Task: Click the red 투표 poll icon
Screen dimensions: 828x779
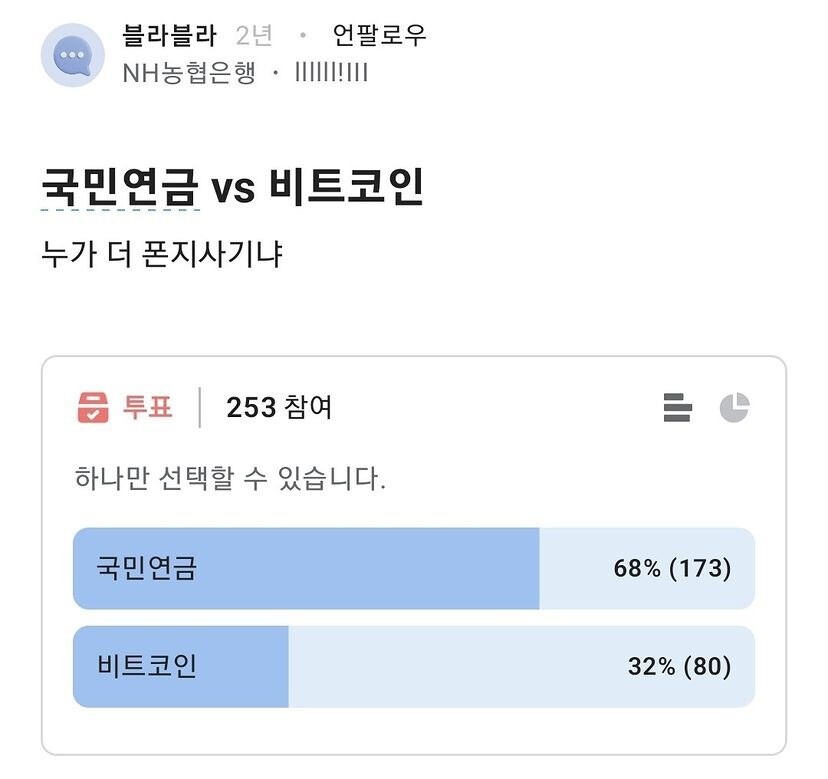Action: coord(93,408)
